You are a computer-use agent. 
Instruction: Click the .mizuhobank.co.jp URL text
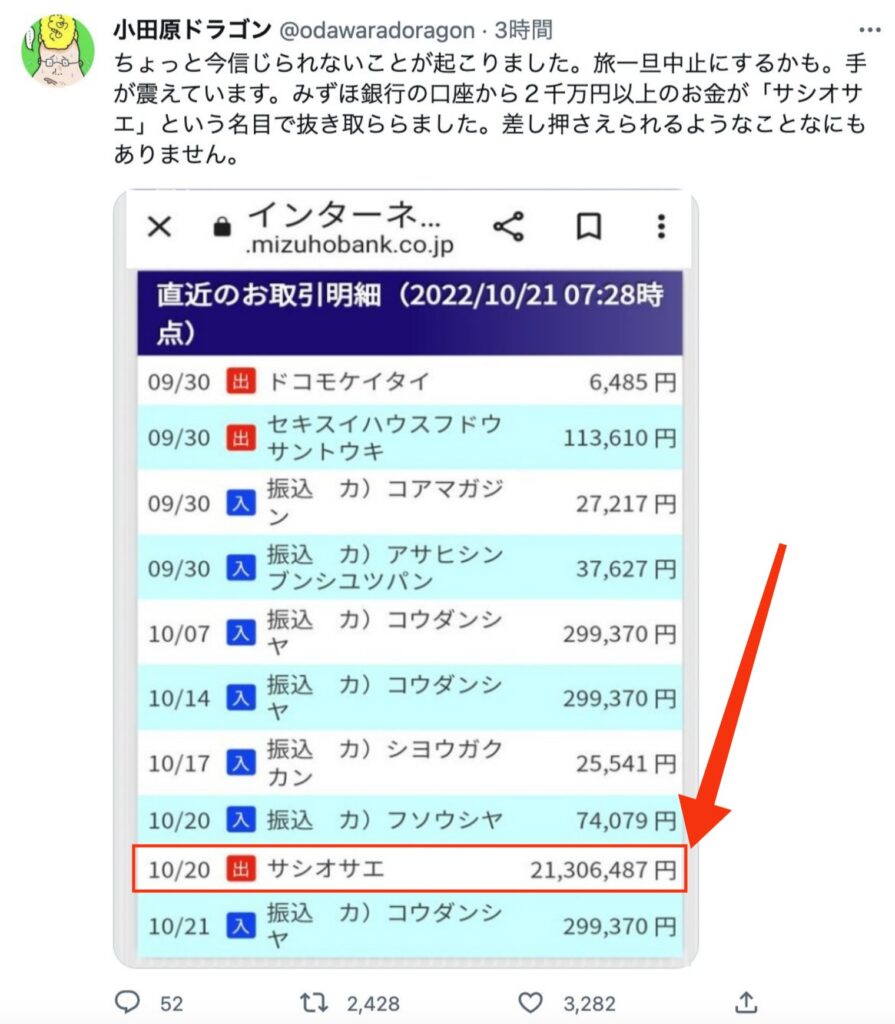[350, 246]
